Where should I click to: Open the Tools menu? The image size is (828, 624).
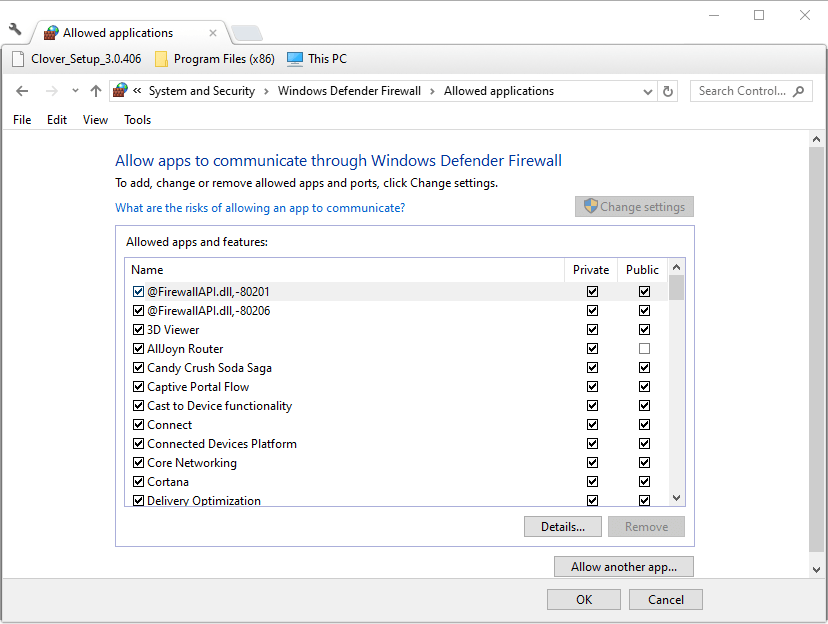click(x=137, y=120)
